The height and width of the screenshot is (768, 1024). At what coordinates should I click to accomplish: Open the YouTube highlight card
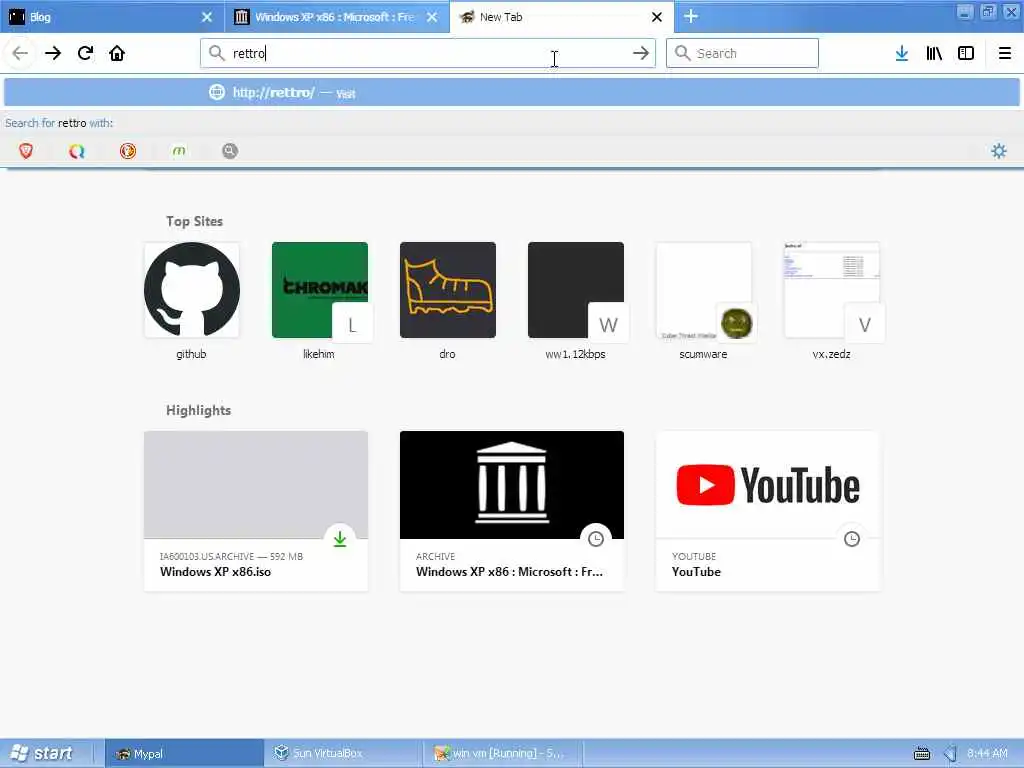[x=768, y=511]
